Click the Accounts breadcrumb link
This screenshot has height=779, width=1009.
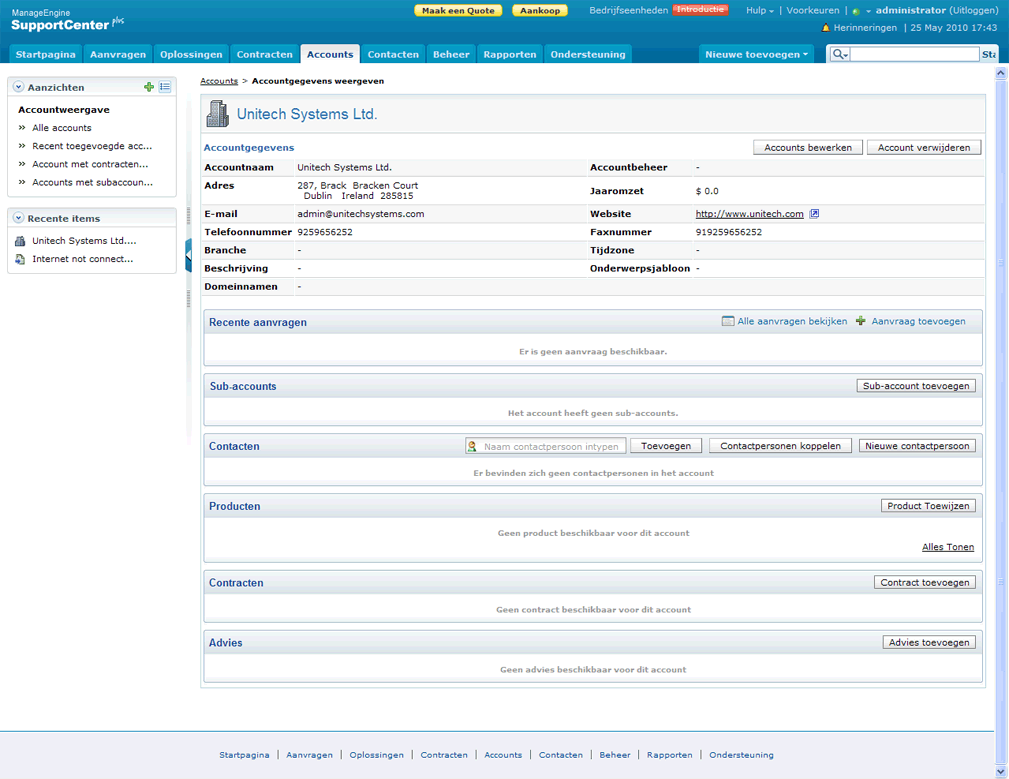click(219, 81)
